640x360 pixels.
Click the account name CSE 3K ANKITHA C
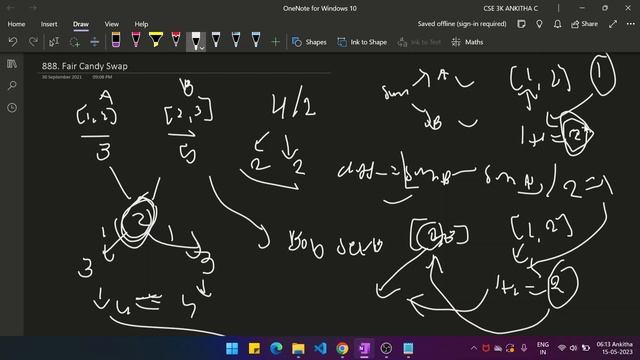coord(511,8)
